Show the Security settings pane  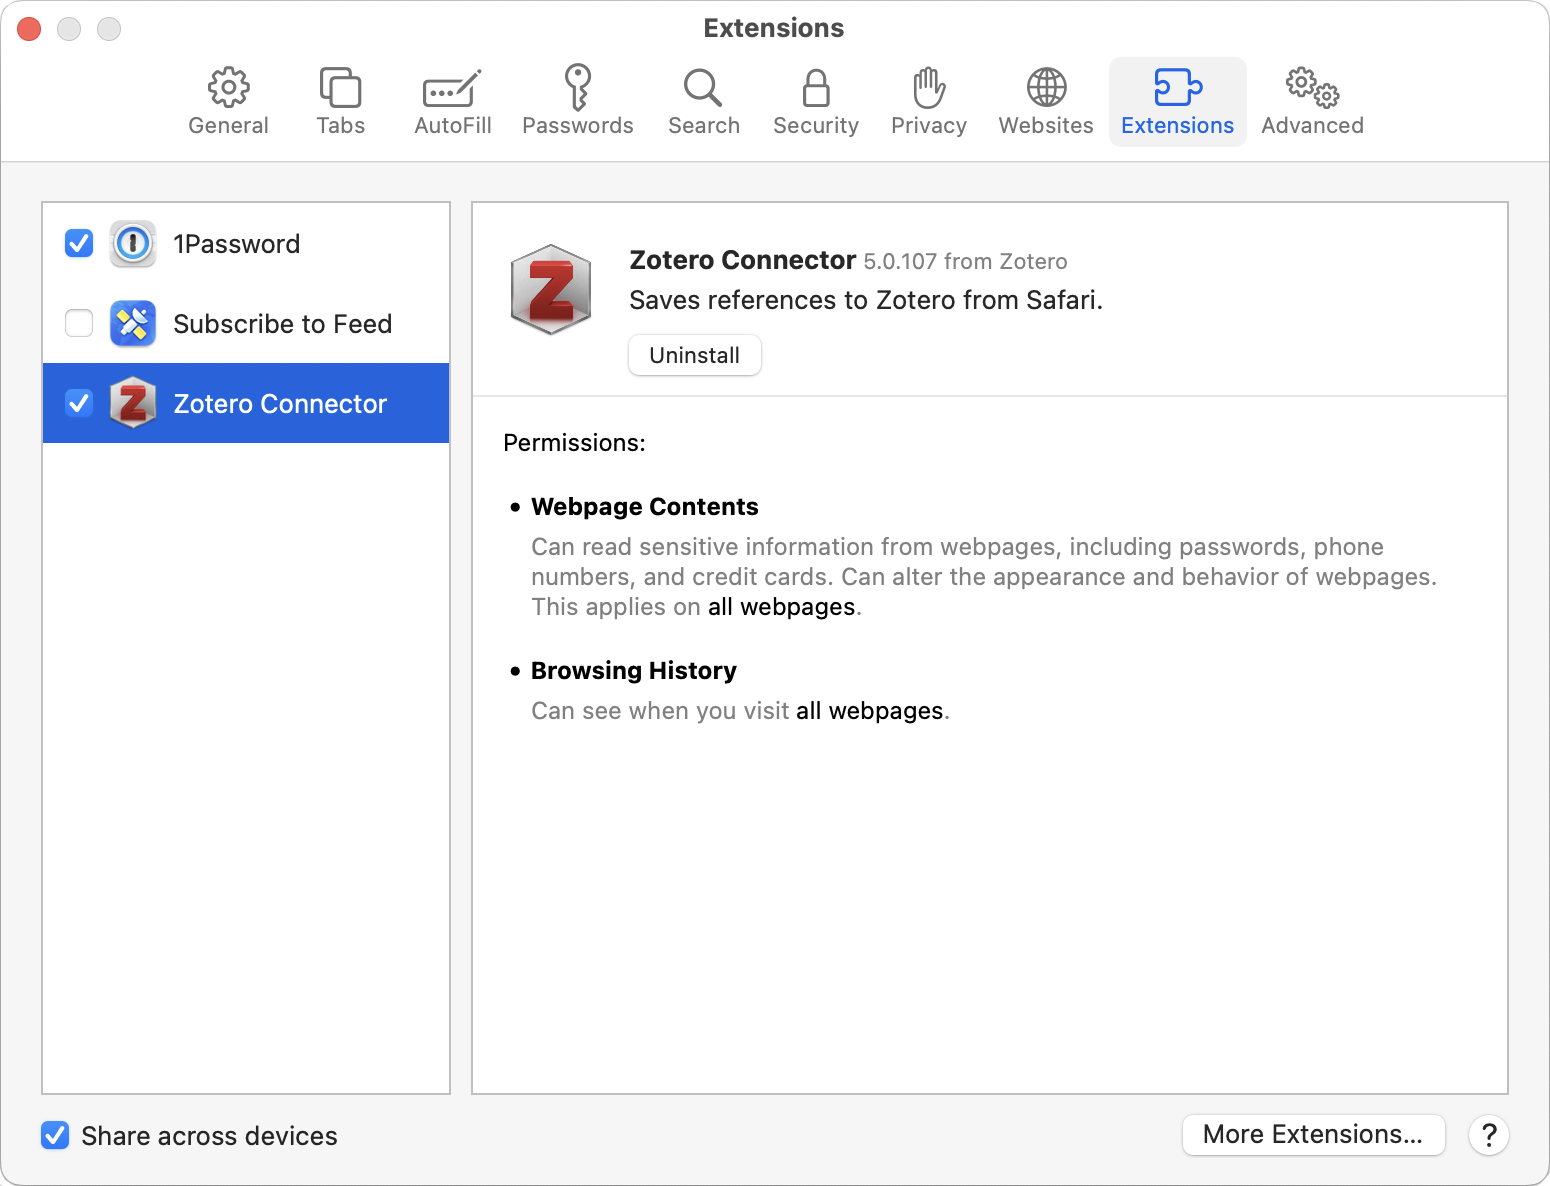815,102
